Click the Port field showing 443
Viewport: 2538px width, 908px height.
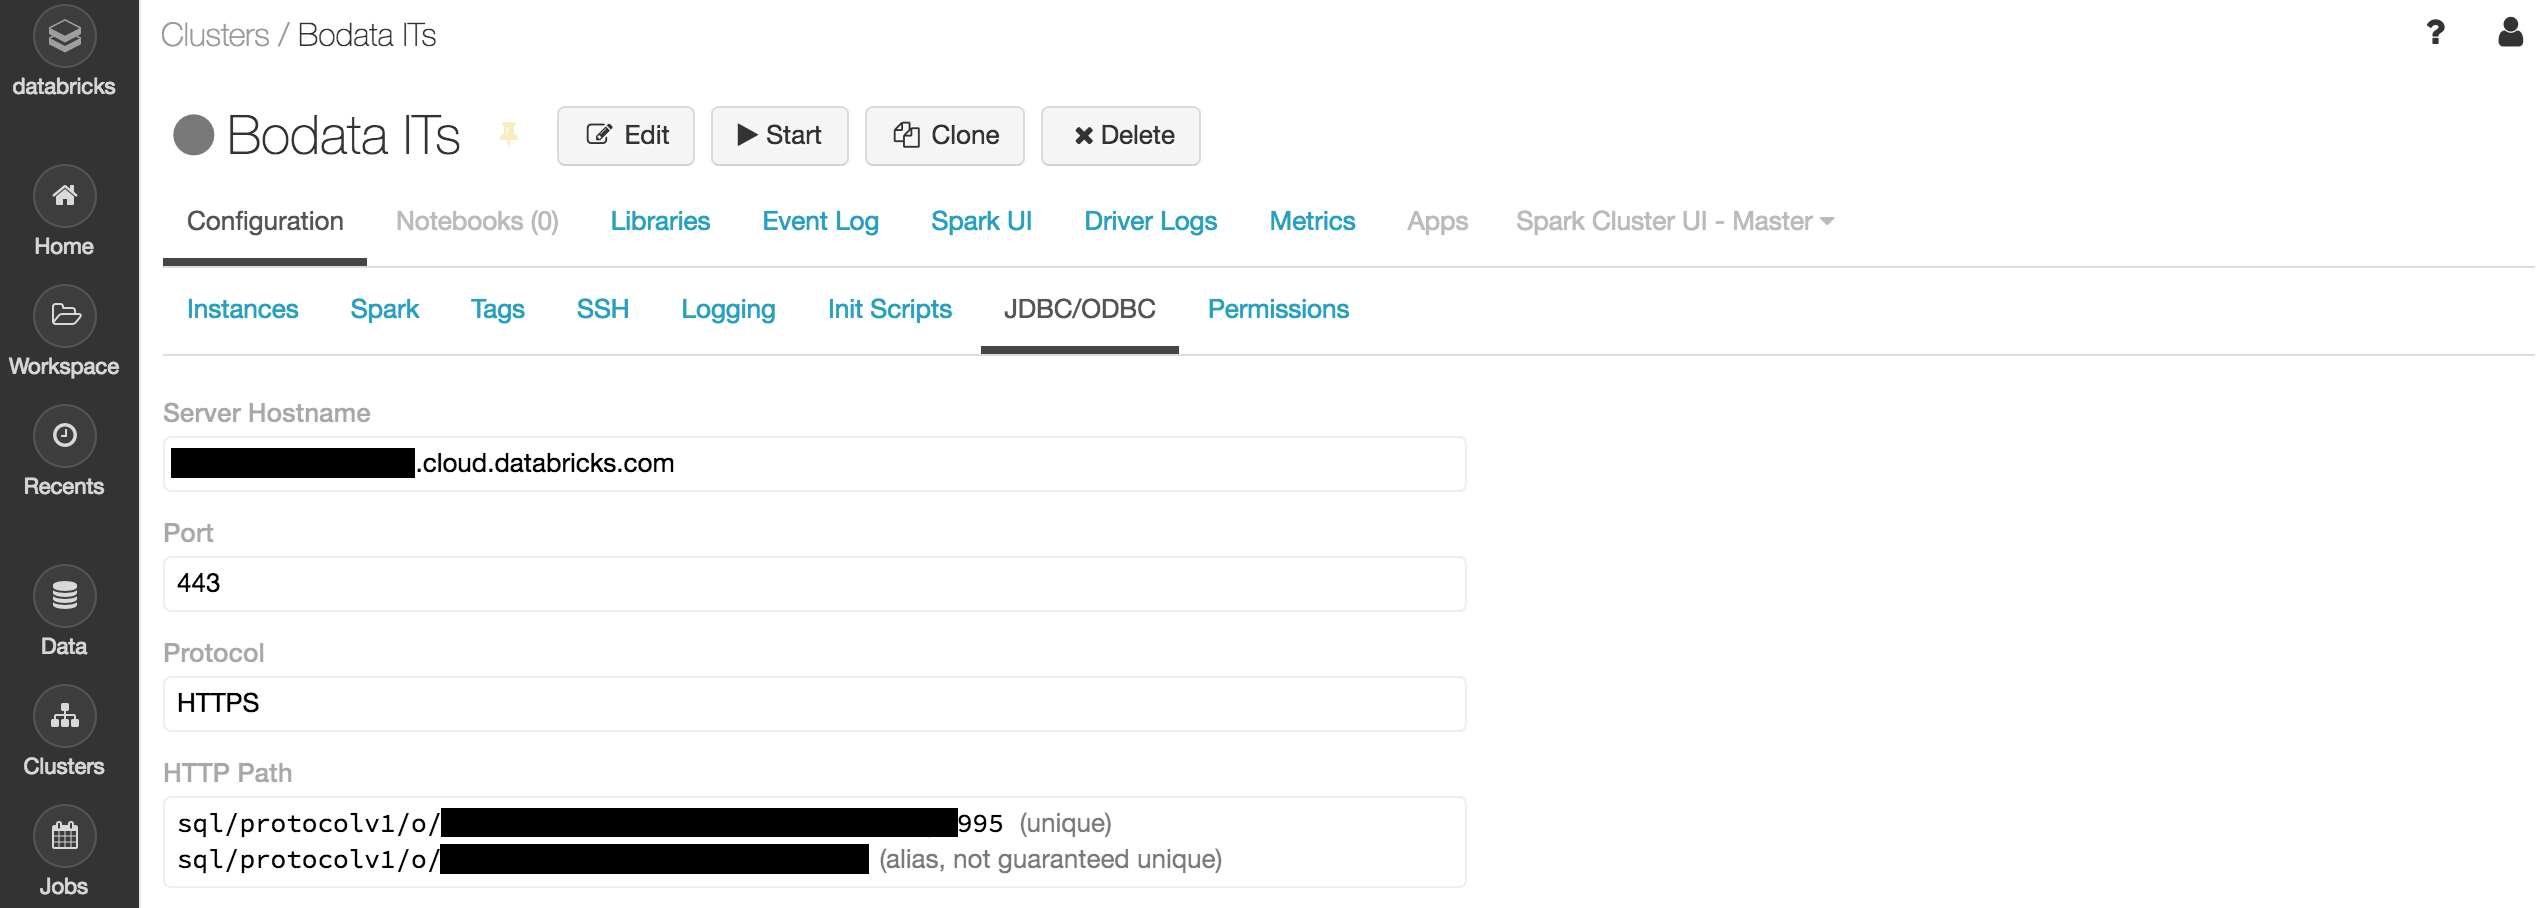click(815, 584)
